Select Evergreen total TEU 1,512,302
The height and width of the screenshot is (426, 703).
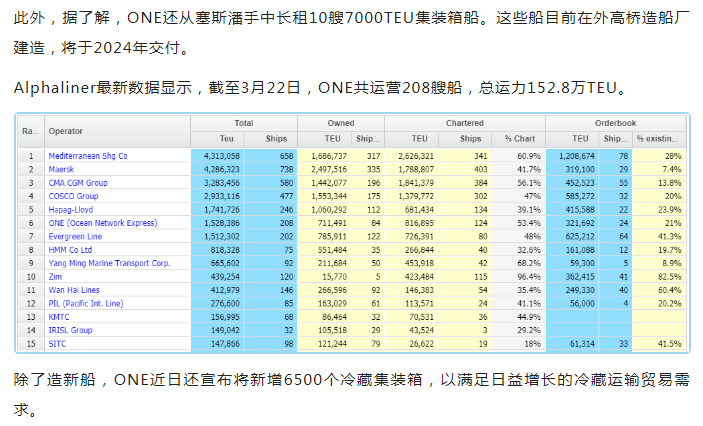(218, 236)
